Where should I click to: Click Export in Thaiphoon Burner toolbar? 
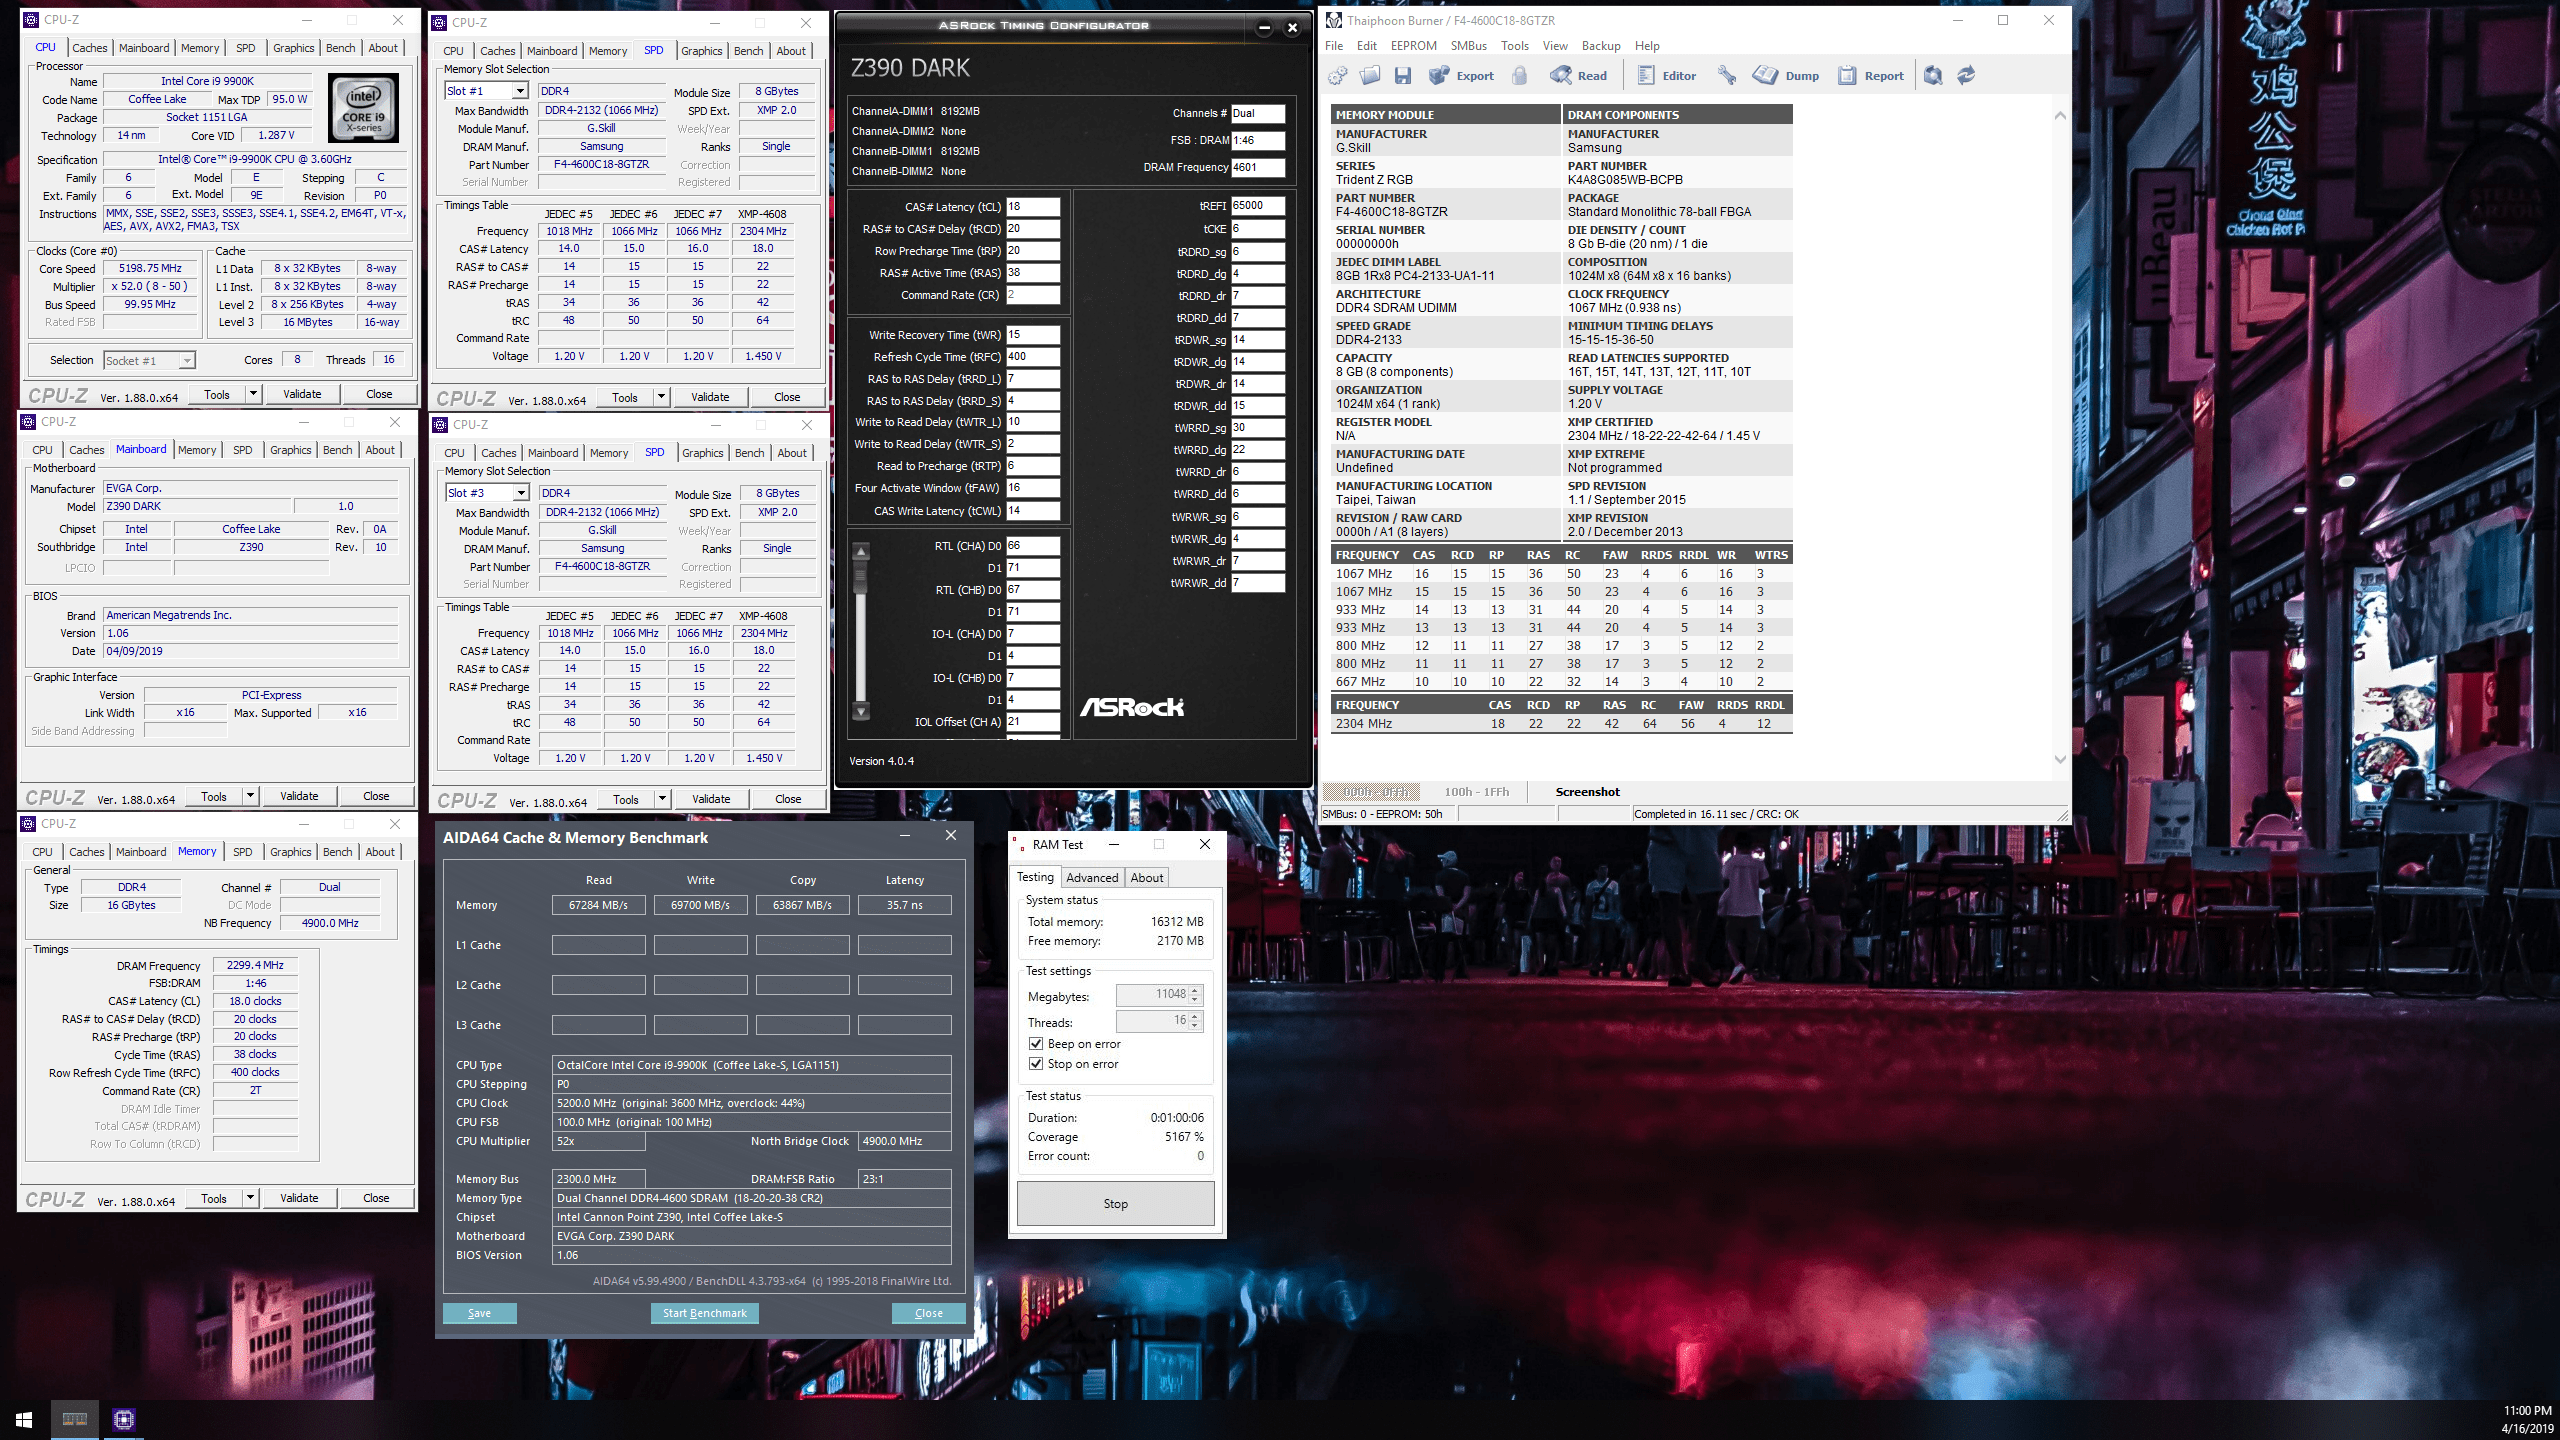tap(1461, 75)
